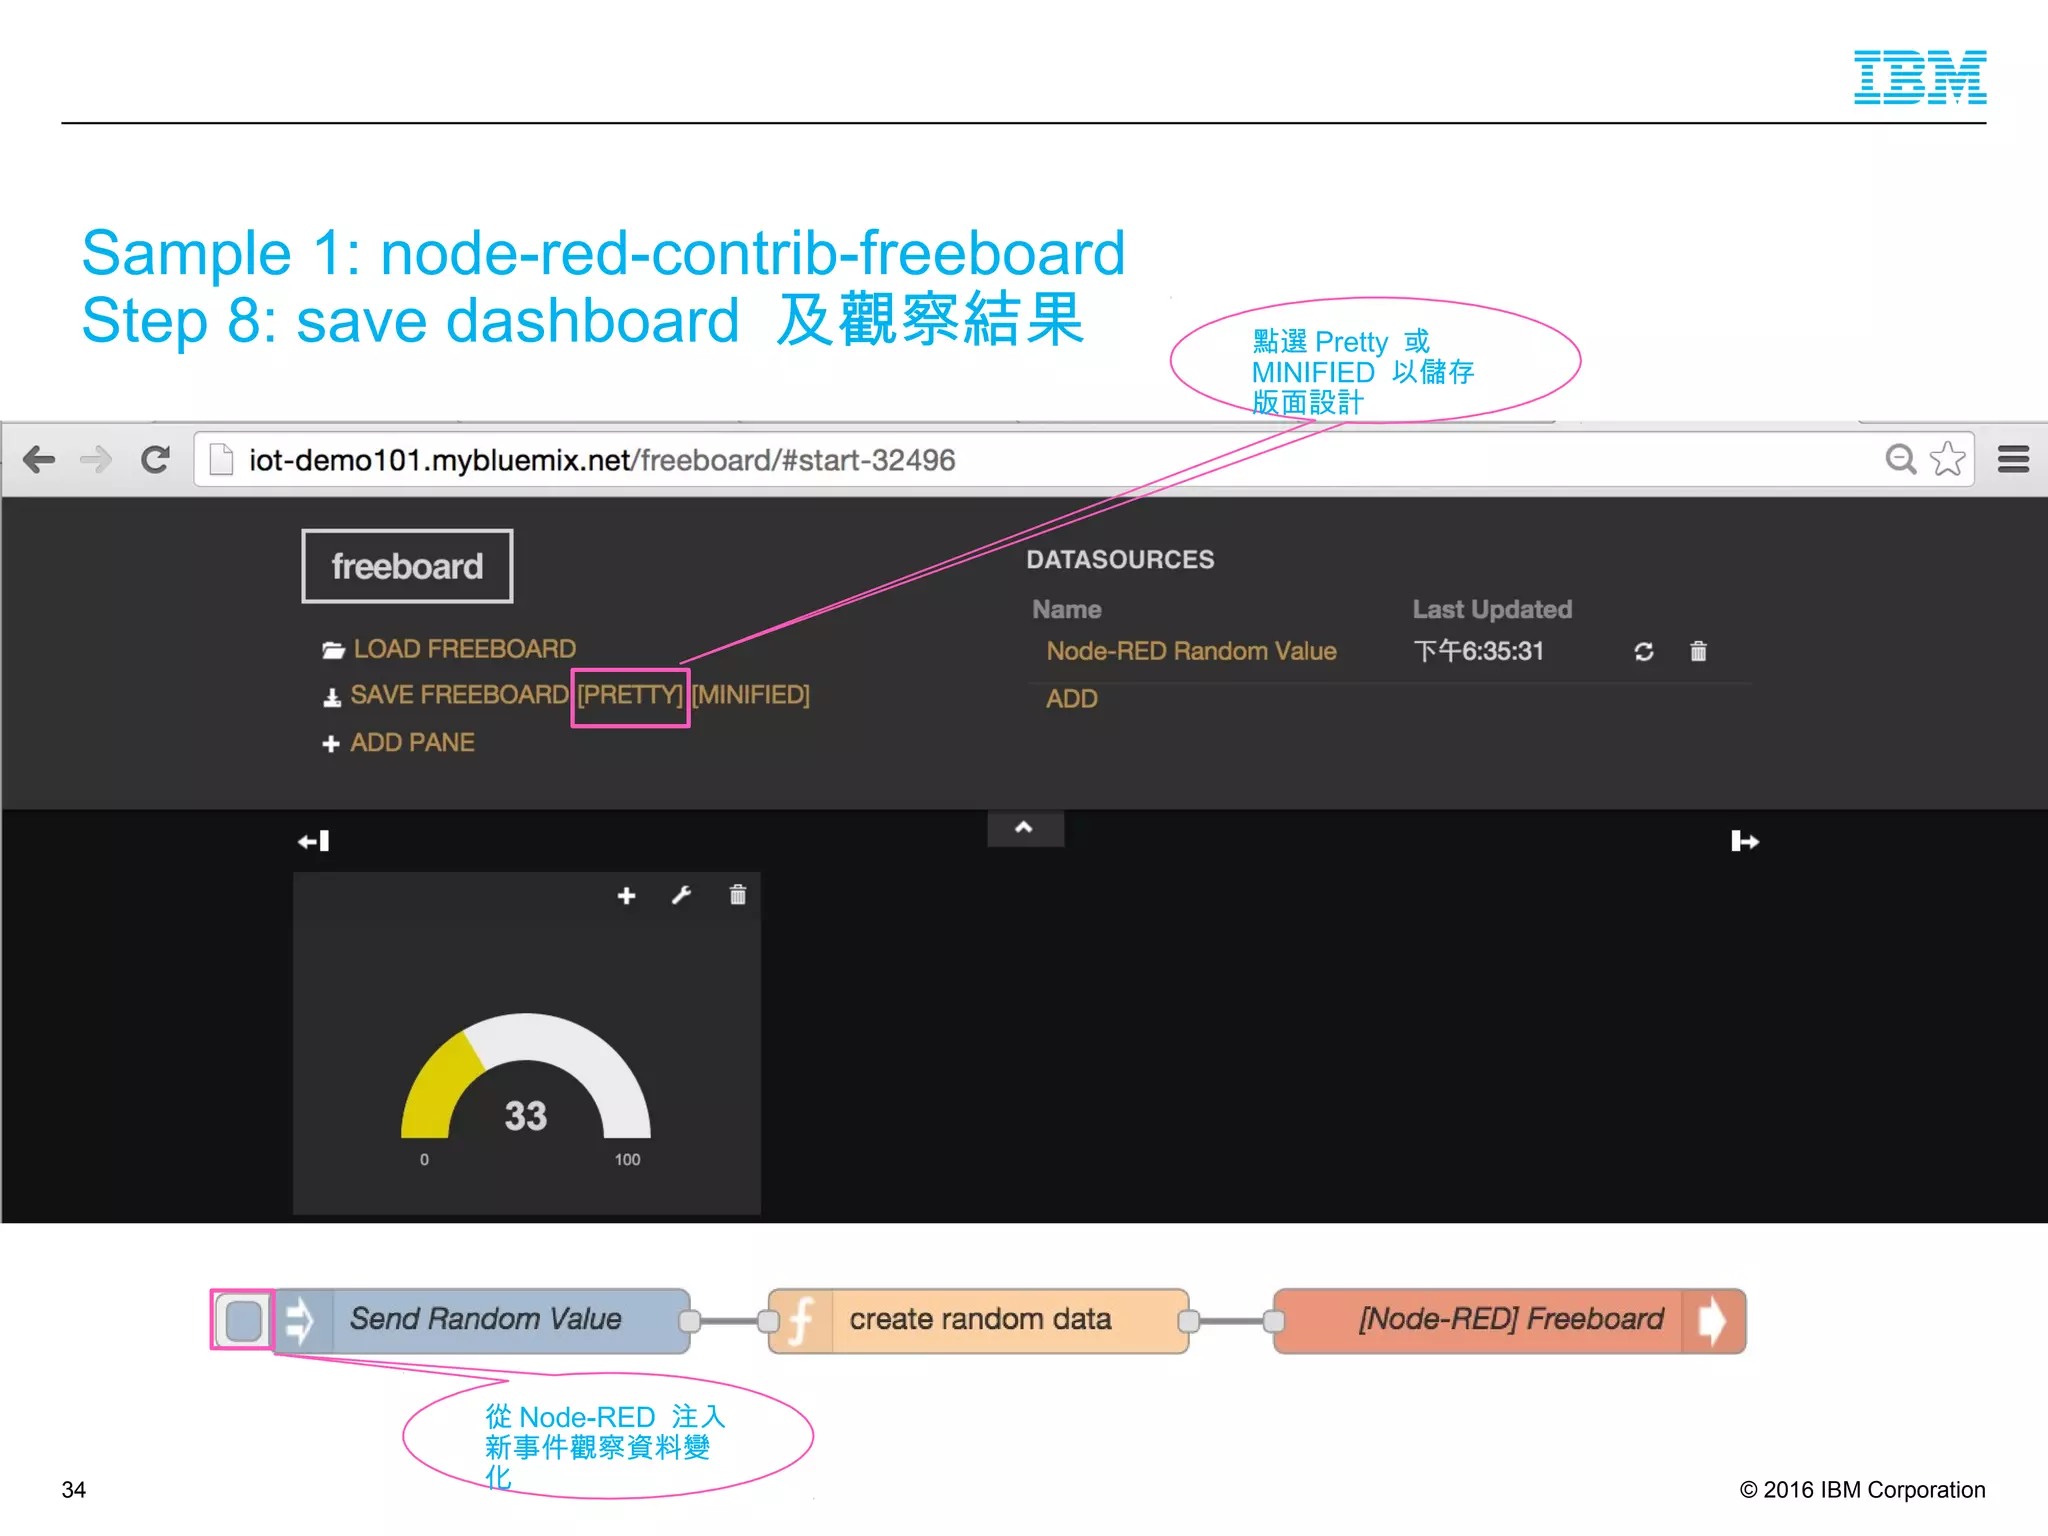The height and width of the screenshot is (1536, 2048).
Task: Refresh the Node-RED Random Value datasource
Action: tap(1643, 652)
